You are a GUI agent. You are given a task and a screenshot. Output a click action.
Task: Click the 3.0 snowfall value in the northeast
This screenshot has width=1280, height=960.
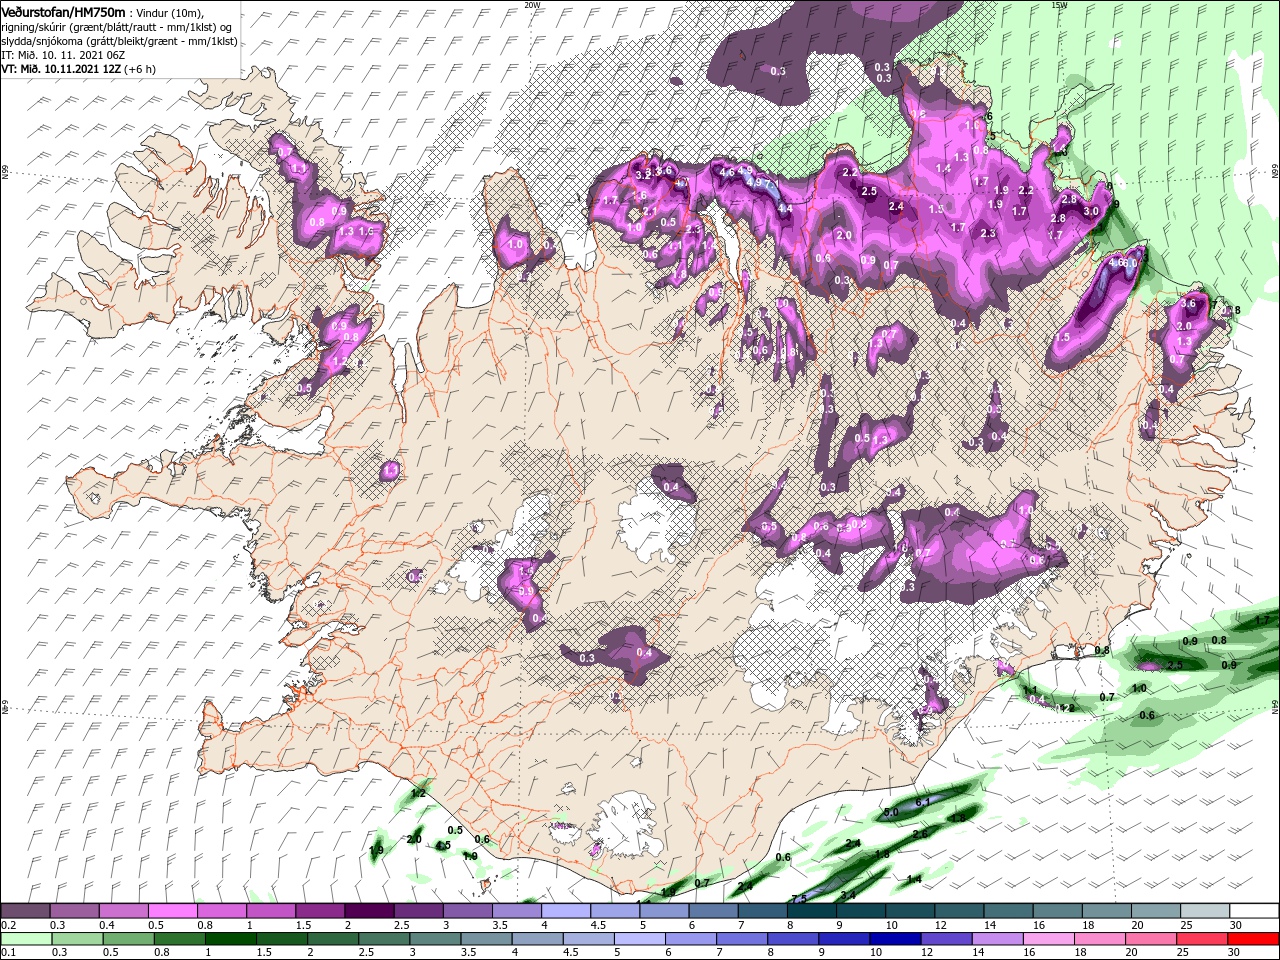click(1091, 211)
